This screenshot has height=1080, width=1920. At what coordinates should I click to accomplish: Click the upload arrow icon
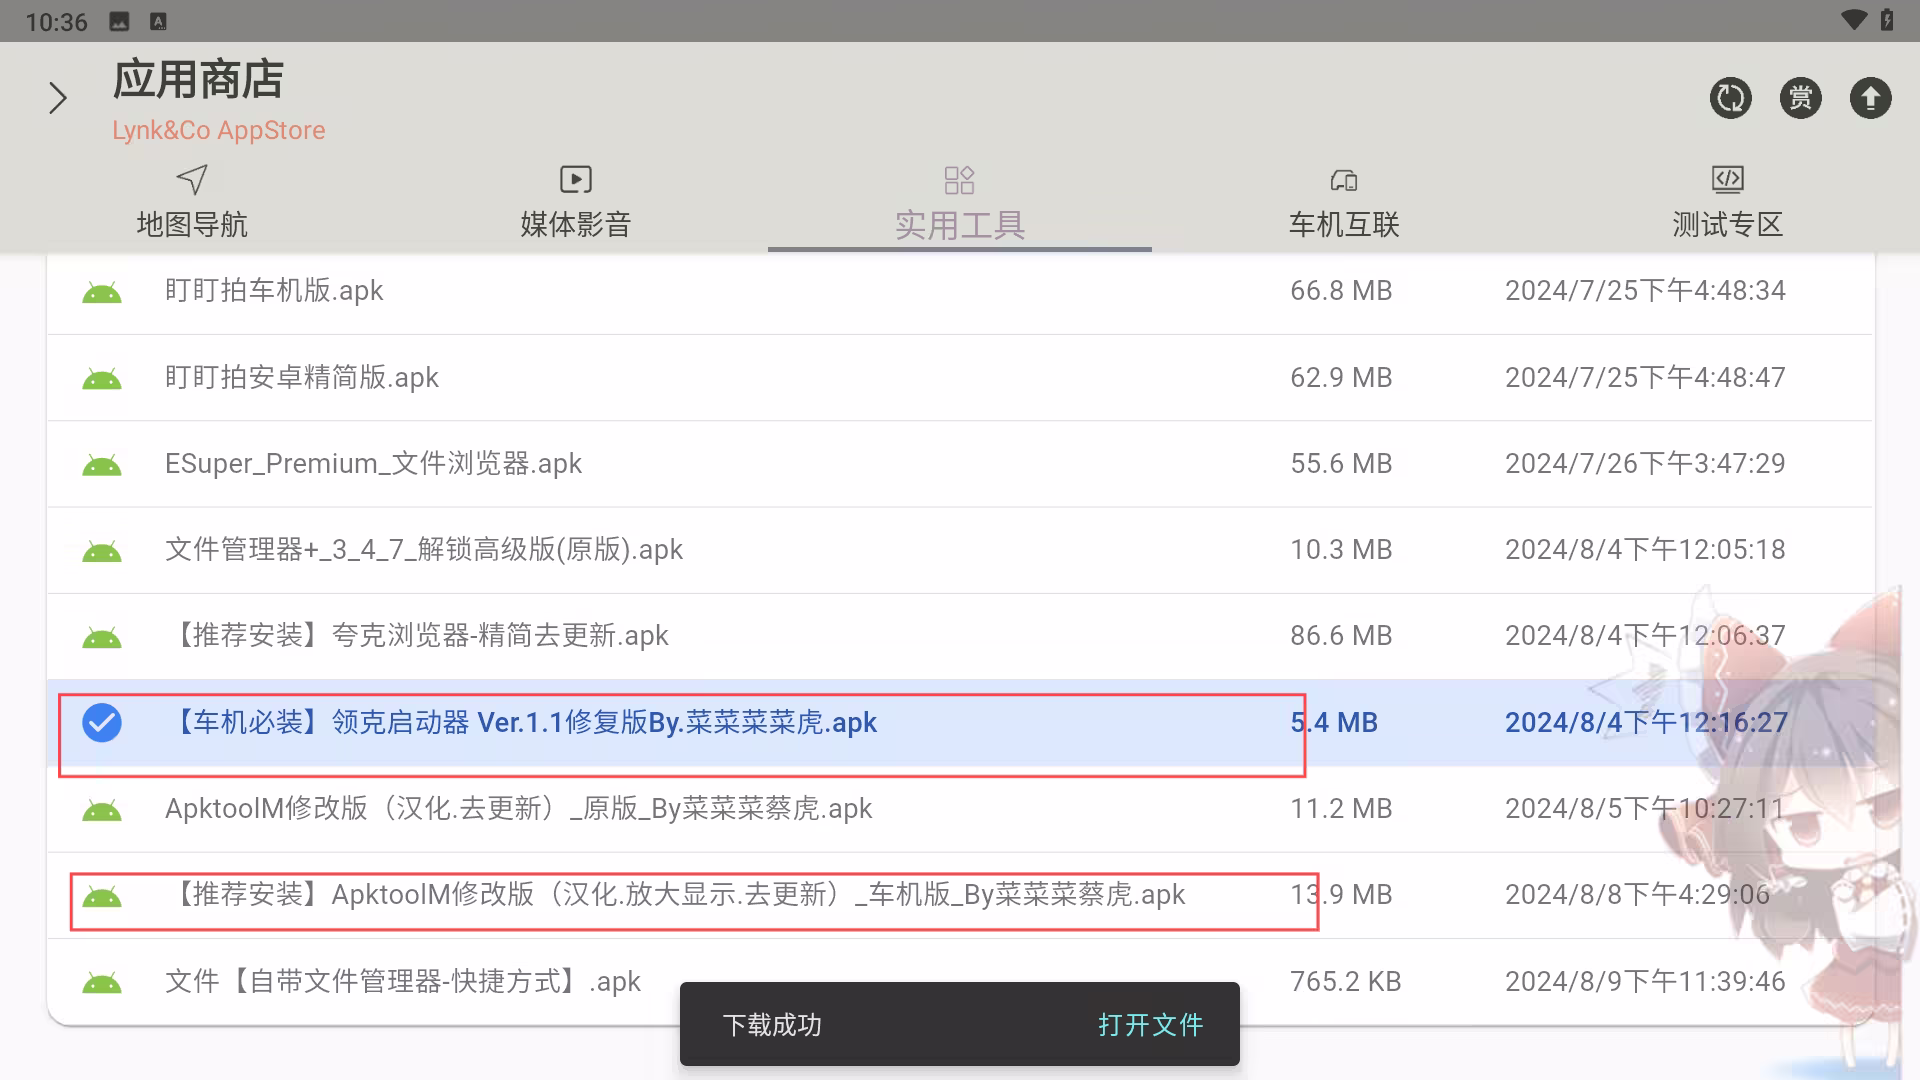pyautogui.click(x=1870, y=98)
